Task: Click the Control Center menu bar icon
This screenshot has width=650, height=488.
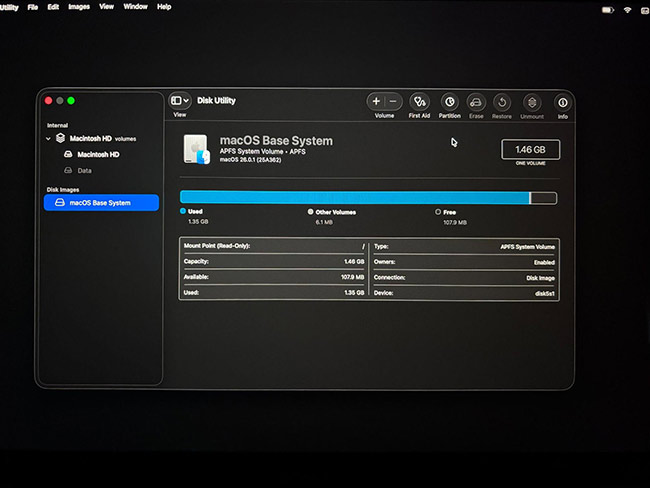Action: pyautogui.click(x=645, y=10)
